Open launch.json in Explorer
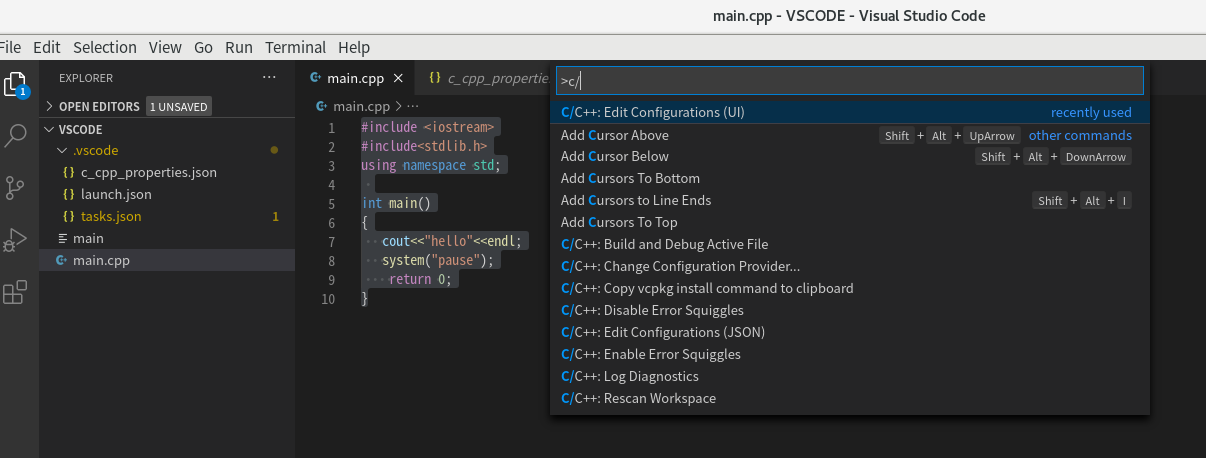Viewport: 1206px width, 458px height. tap(116, 194)
